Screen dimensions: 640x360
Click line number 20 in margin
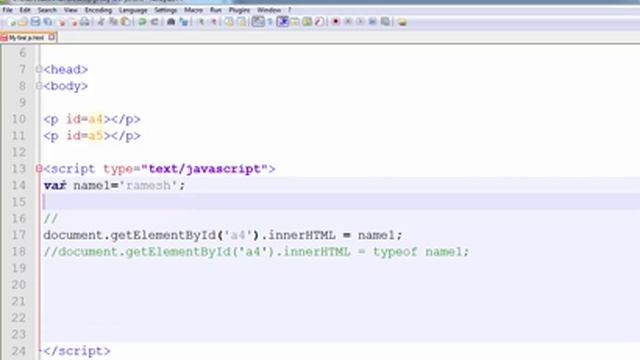[x=18, y=284]
